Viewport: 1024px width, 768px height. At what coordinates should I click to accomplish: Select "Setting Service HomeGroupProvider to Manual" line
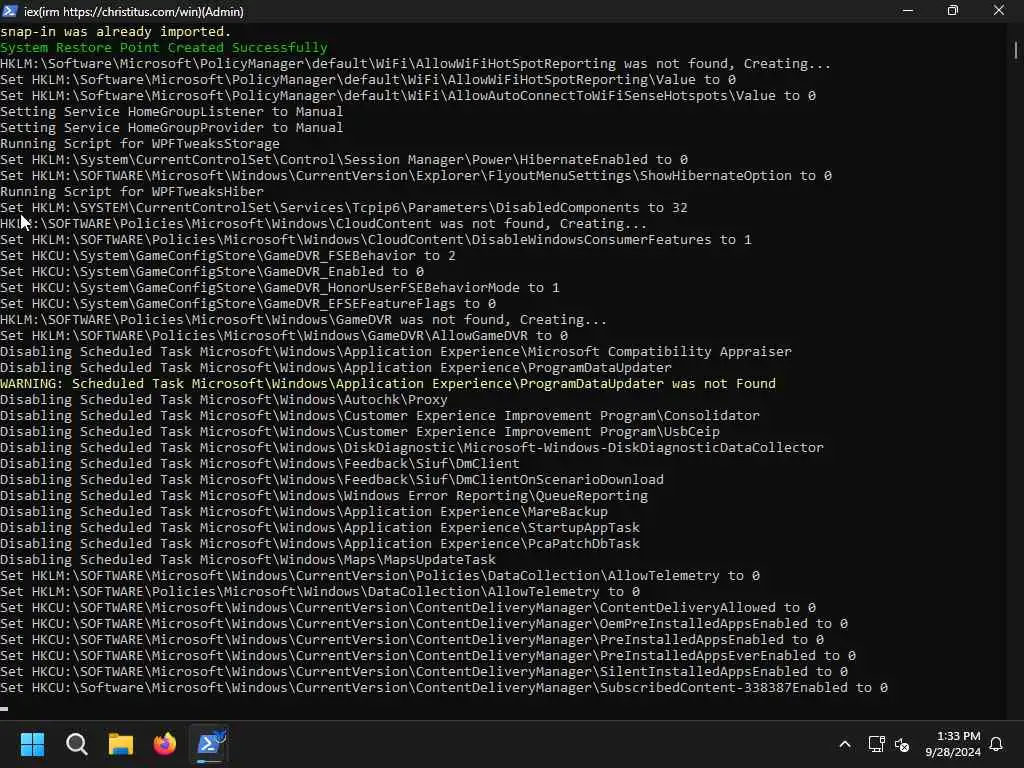coord(172,127)
